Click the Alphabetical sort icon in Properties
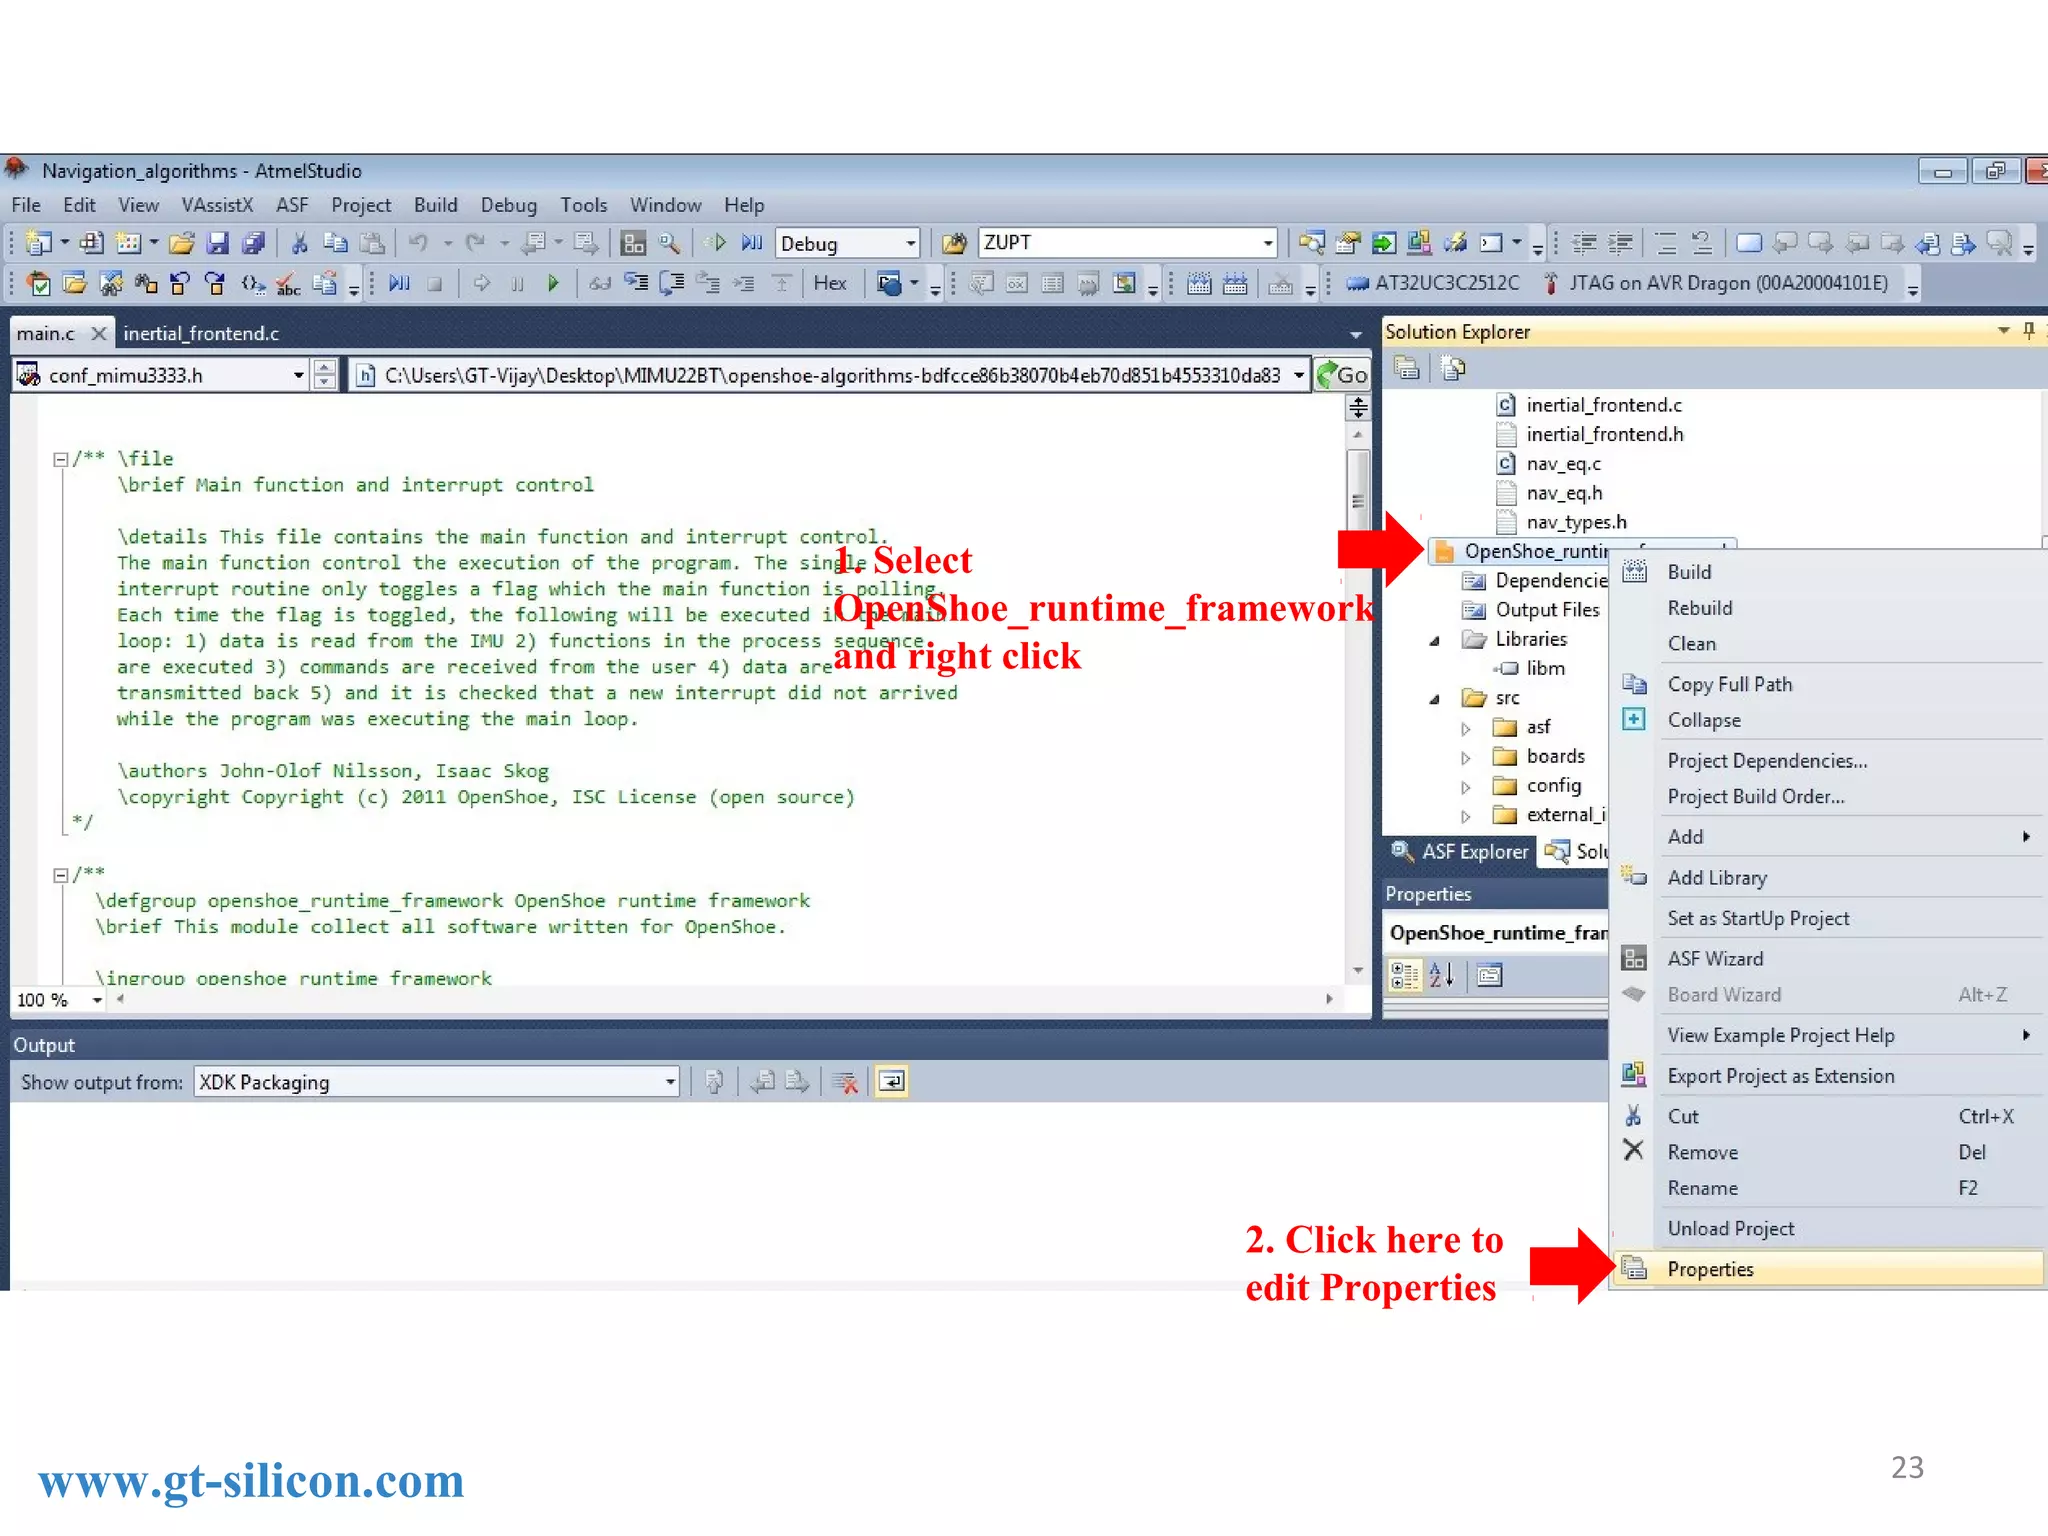The image size is (2048, 1536). 1441,975
